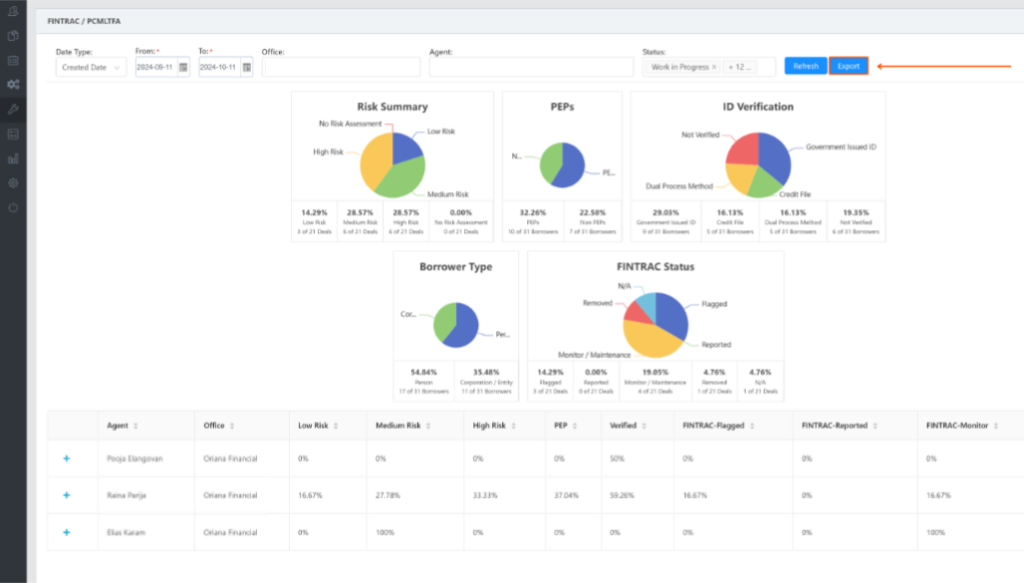Open the bar chart reports sidebar icon

pyautogui.click(x=13, y=159)
